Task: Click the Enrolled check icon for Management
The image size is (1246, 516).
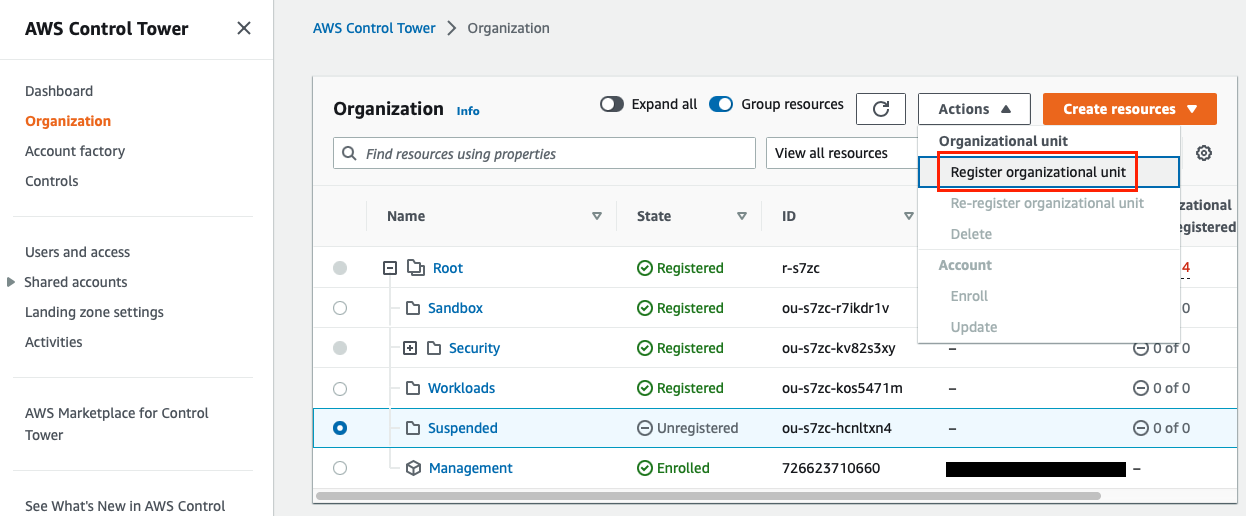Action: pyautogui.click(x=645, y=468)
